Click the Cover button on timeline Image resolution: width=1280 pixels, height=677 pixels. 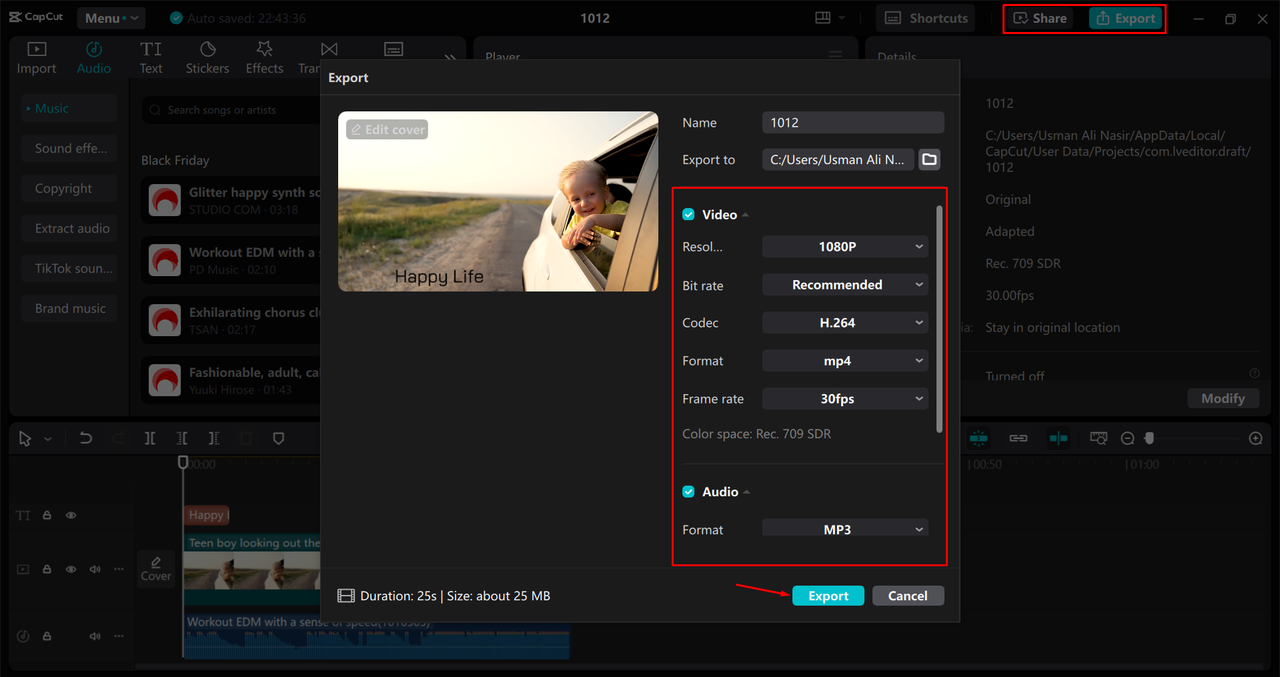tap(156, 569)
